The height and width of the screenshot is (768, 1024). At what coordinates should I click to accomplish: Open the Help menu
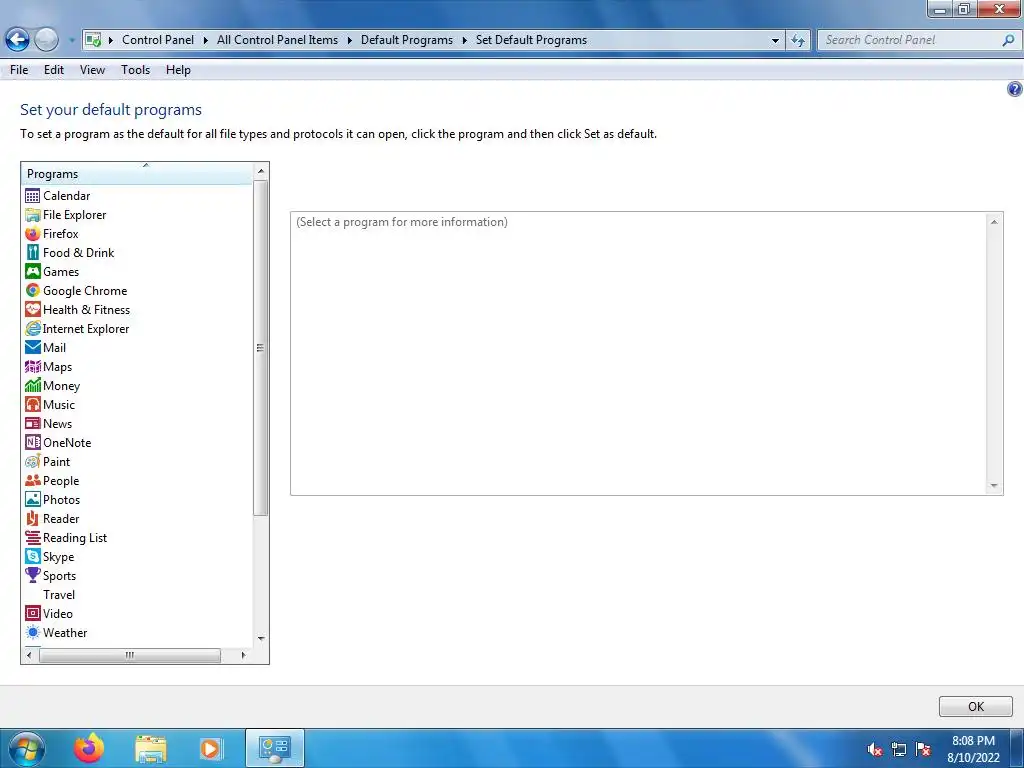(x=178, y=70)
